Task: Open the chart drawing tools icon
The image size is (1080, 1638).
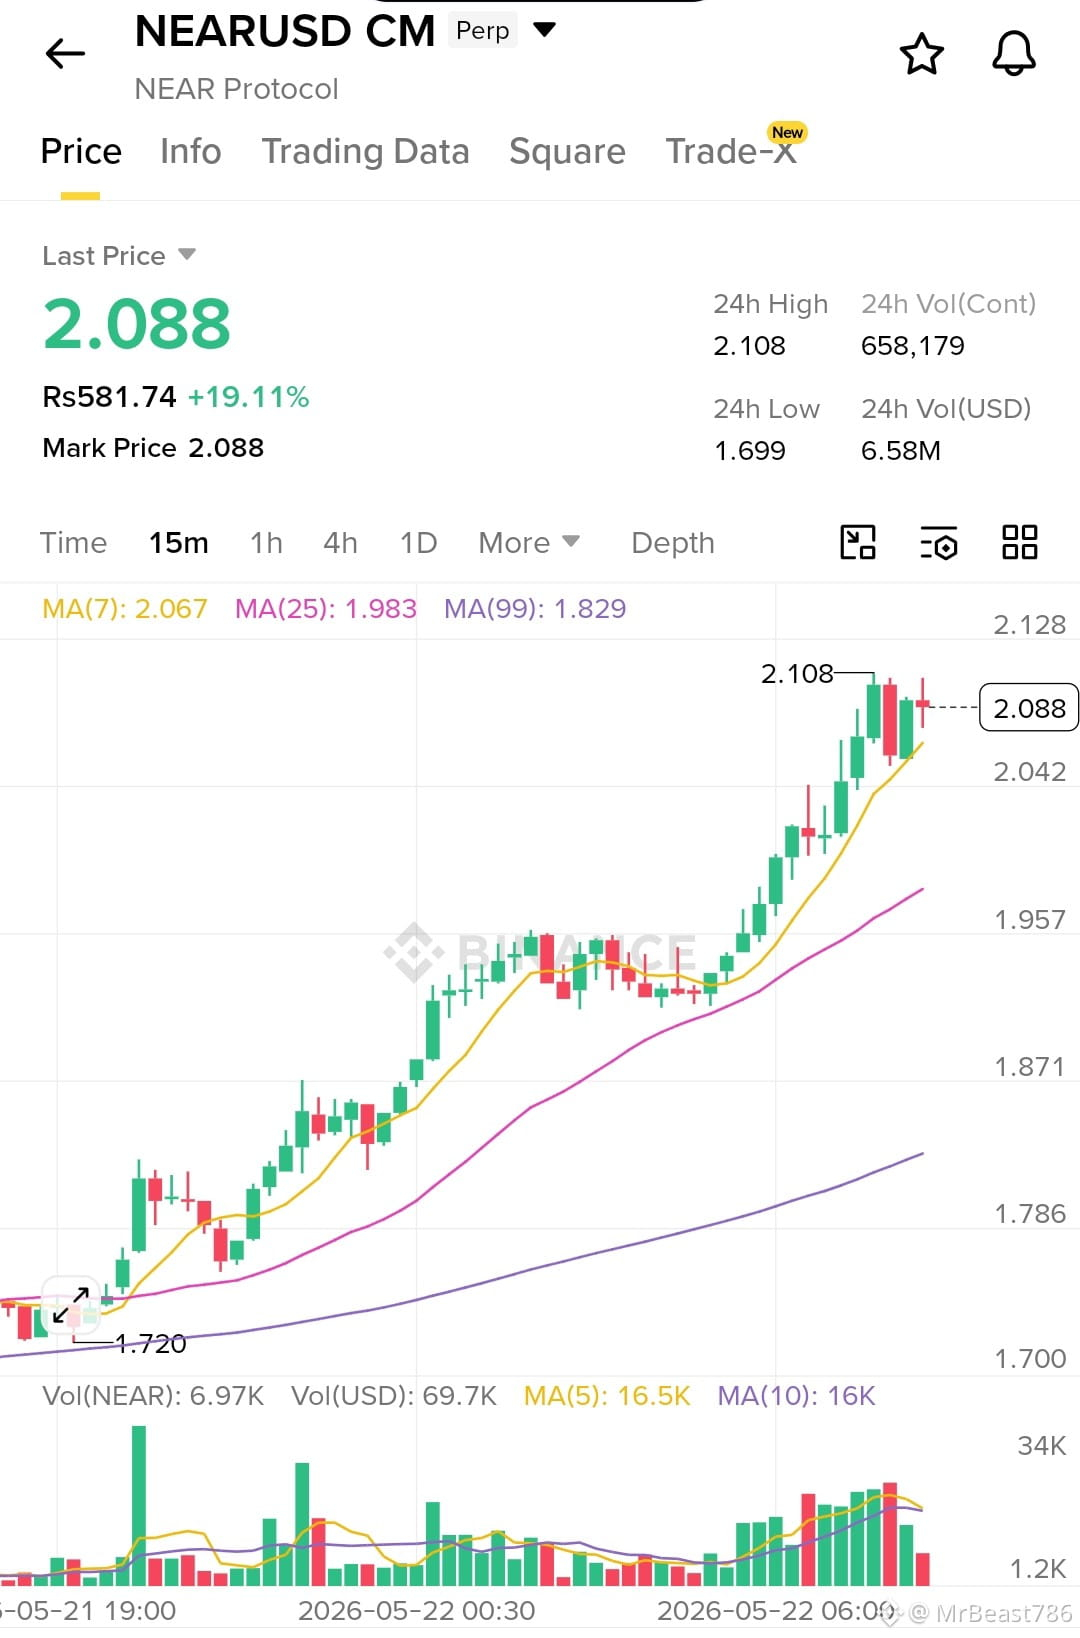Action: 858,542
